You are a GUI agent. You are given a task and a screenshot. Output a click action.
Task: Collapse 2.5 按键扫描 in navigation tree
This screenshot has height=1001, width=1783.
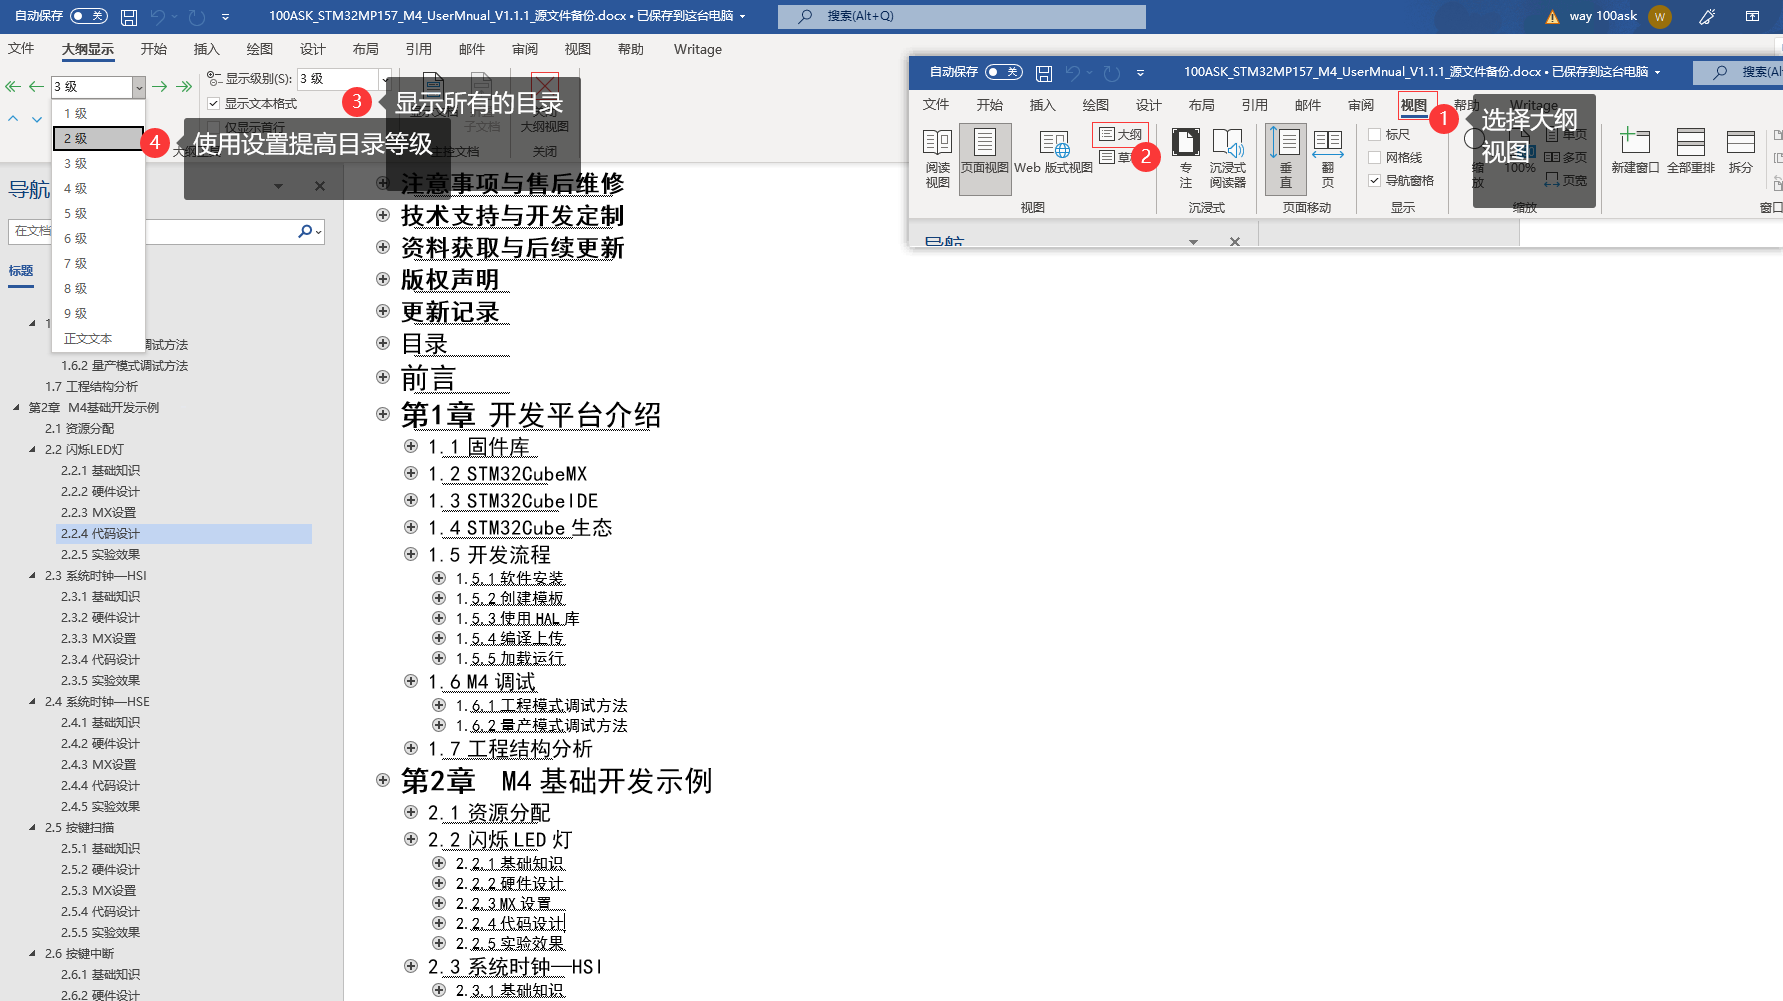point(32,827)
